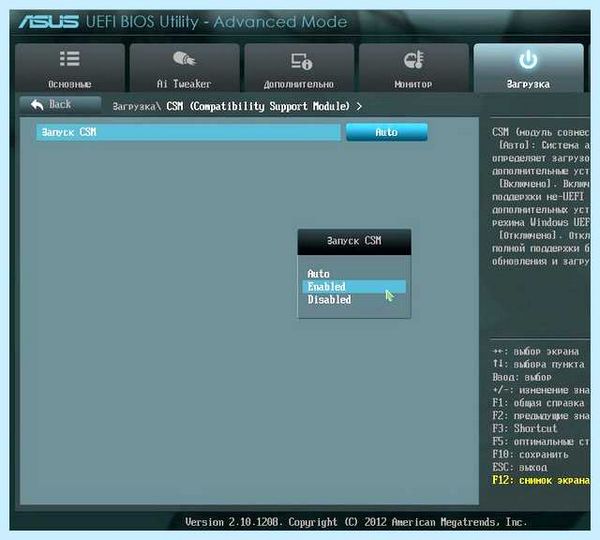Image resolution: width=600 pixels, height=540 pixels.
Task: Select the Монитор thermometer icon
Action: 414,60
